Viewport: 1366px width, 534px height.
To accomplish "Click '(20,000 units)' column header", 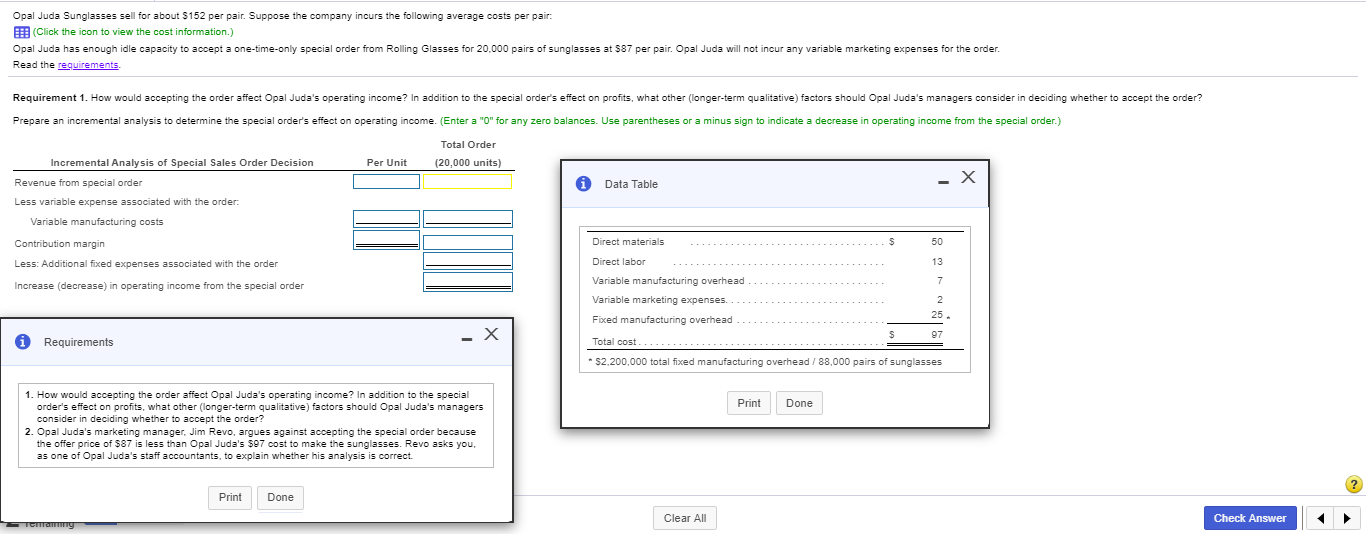I will [x=468, y=162].
